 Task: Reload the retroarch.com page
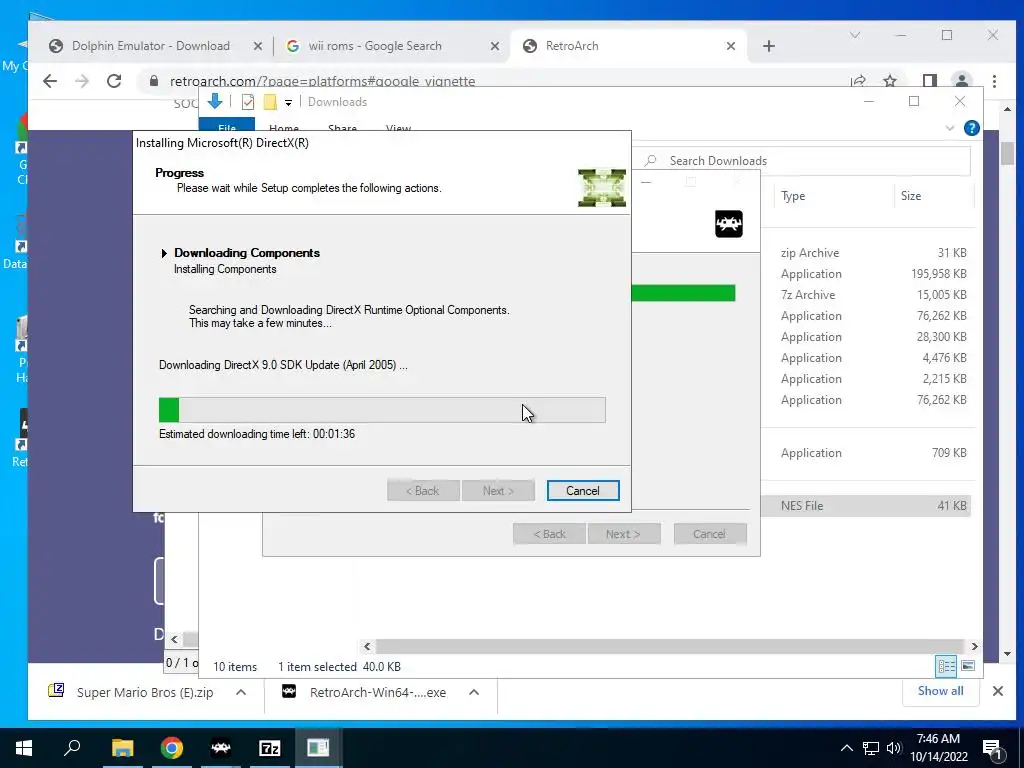[x=114, y=81]
